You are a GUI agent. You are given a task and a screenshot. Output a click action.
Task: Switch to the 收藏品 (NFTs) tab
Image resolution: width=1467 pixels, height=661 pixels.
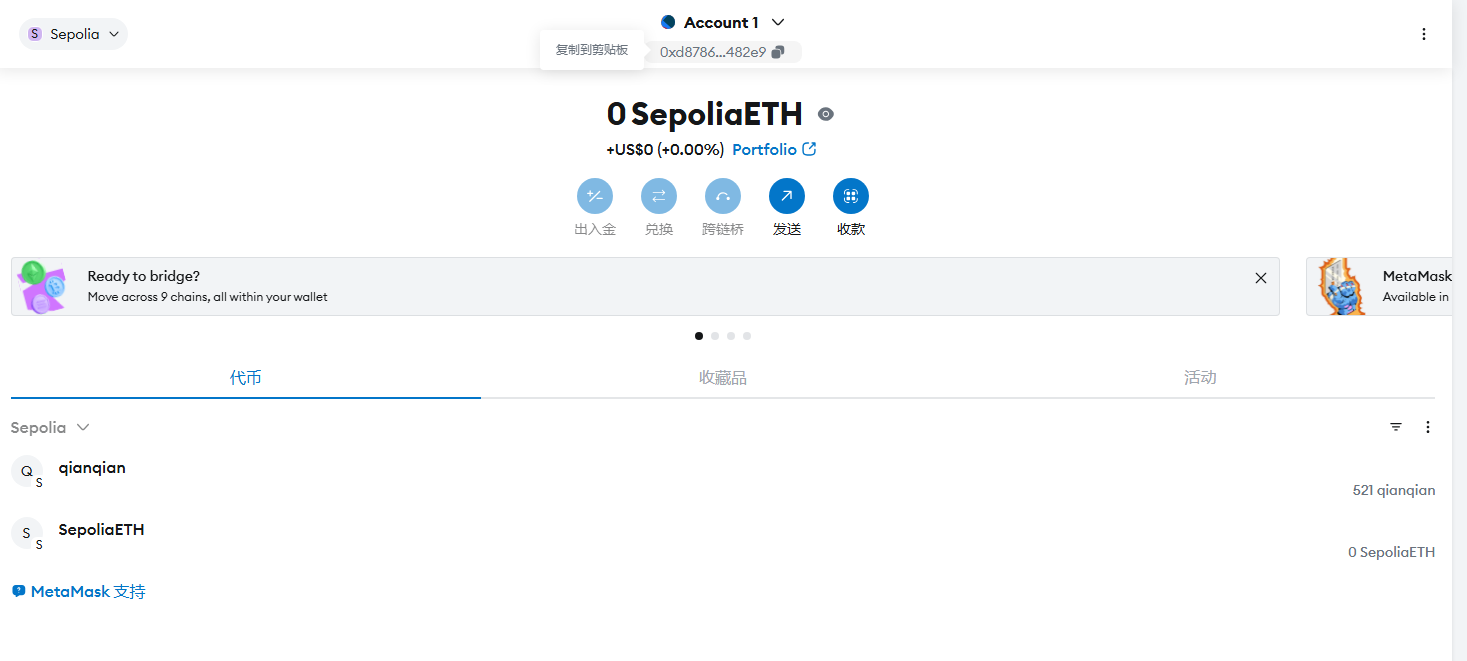[x=722, y=378]
